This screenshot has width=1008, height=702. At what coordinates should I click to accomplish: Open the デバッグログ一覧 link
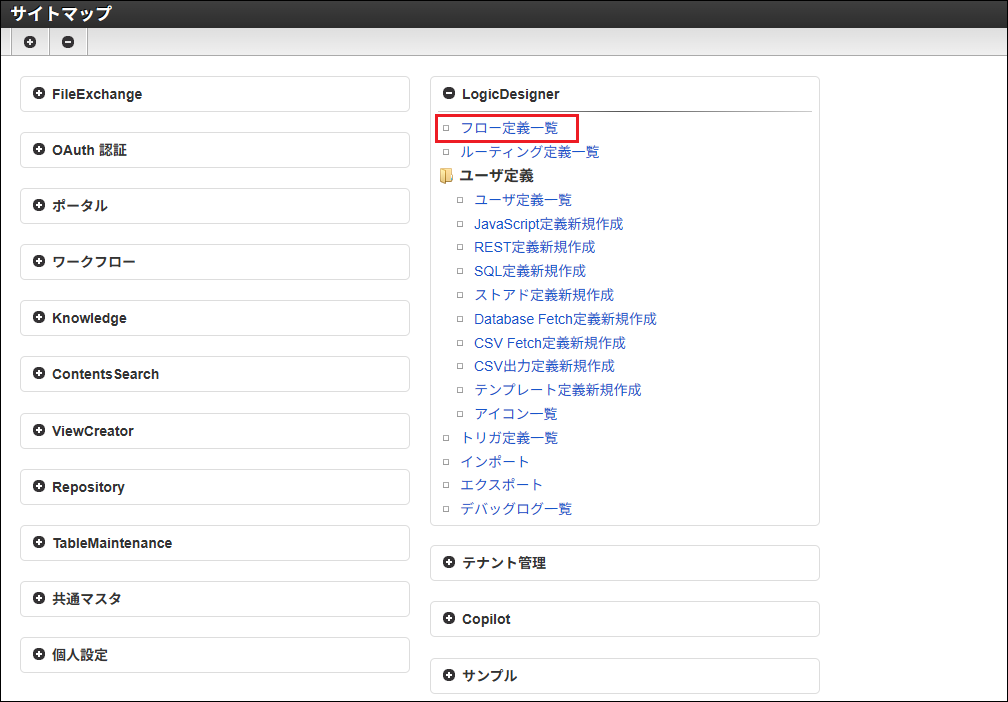[x=516, y=509]
